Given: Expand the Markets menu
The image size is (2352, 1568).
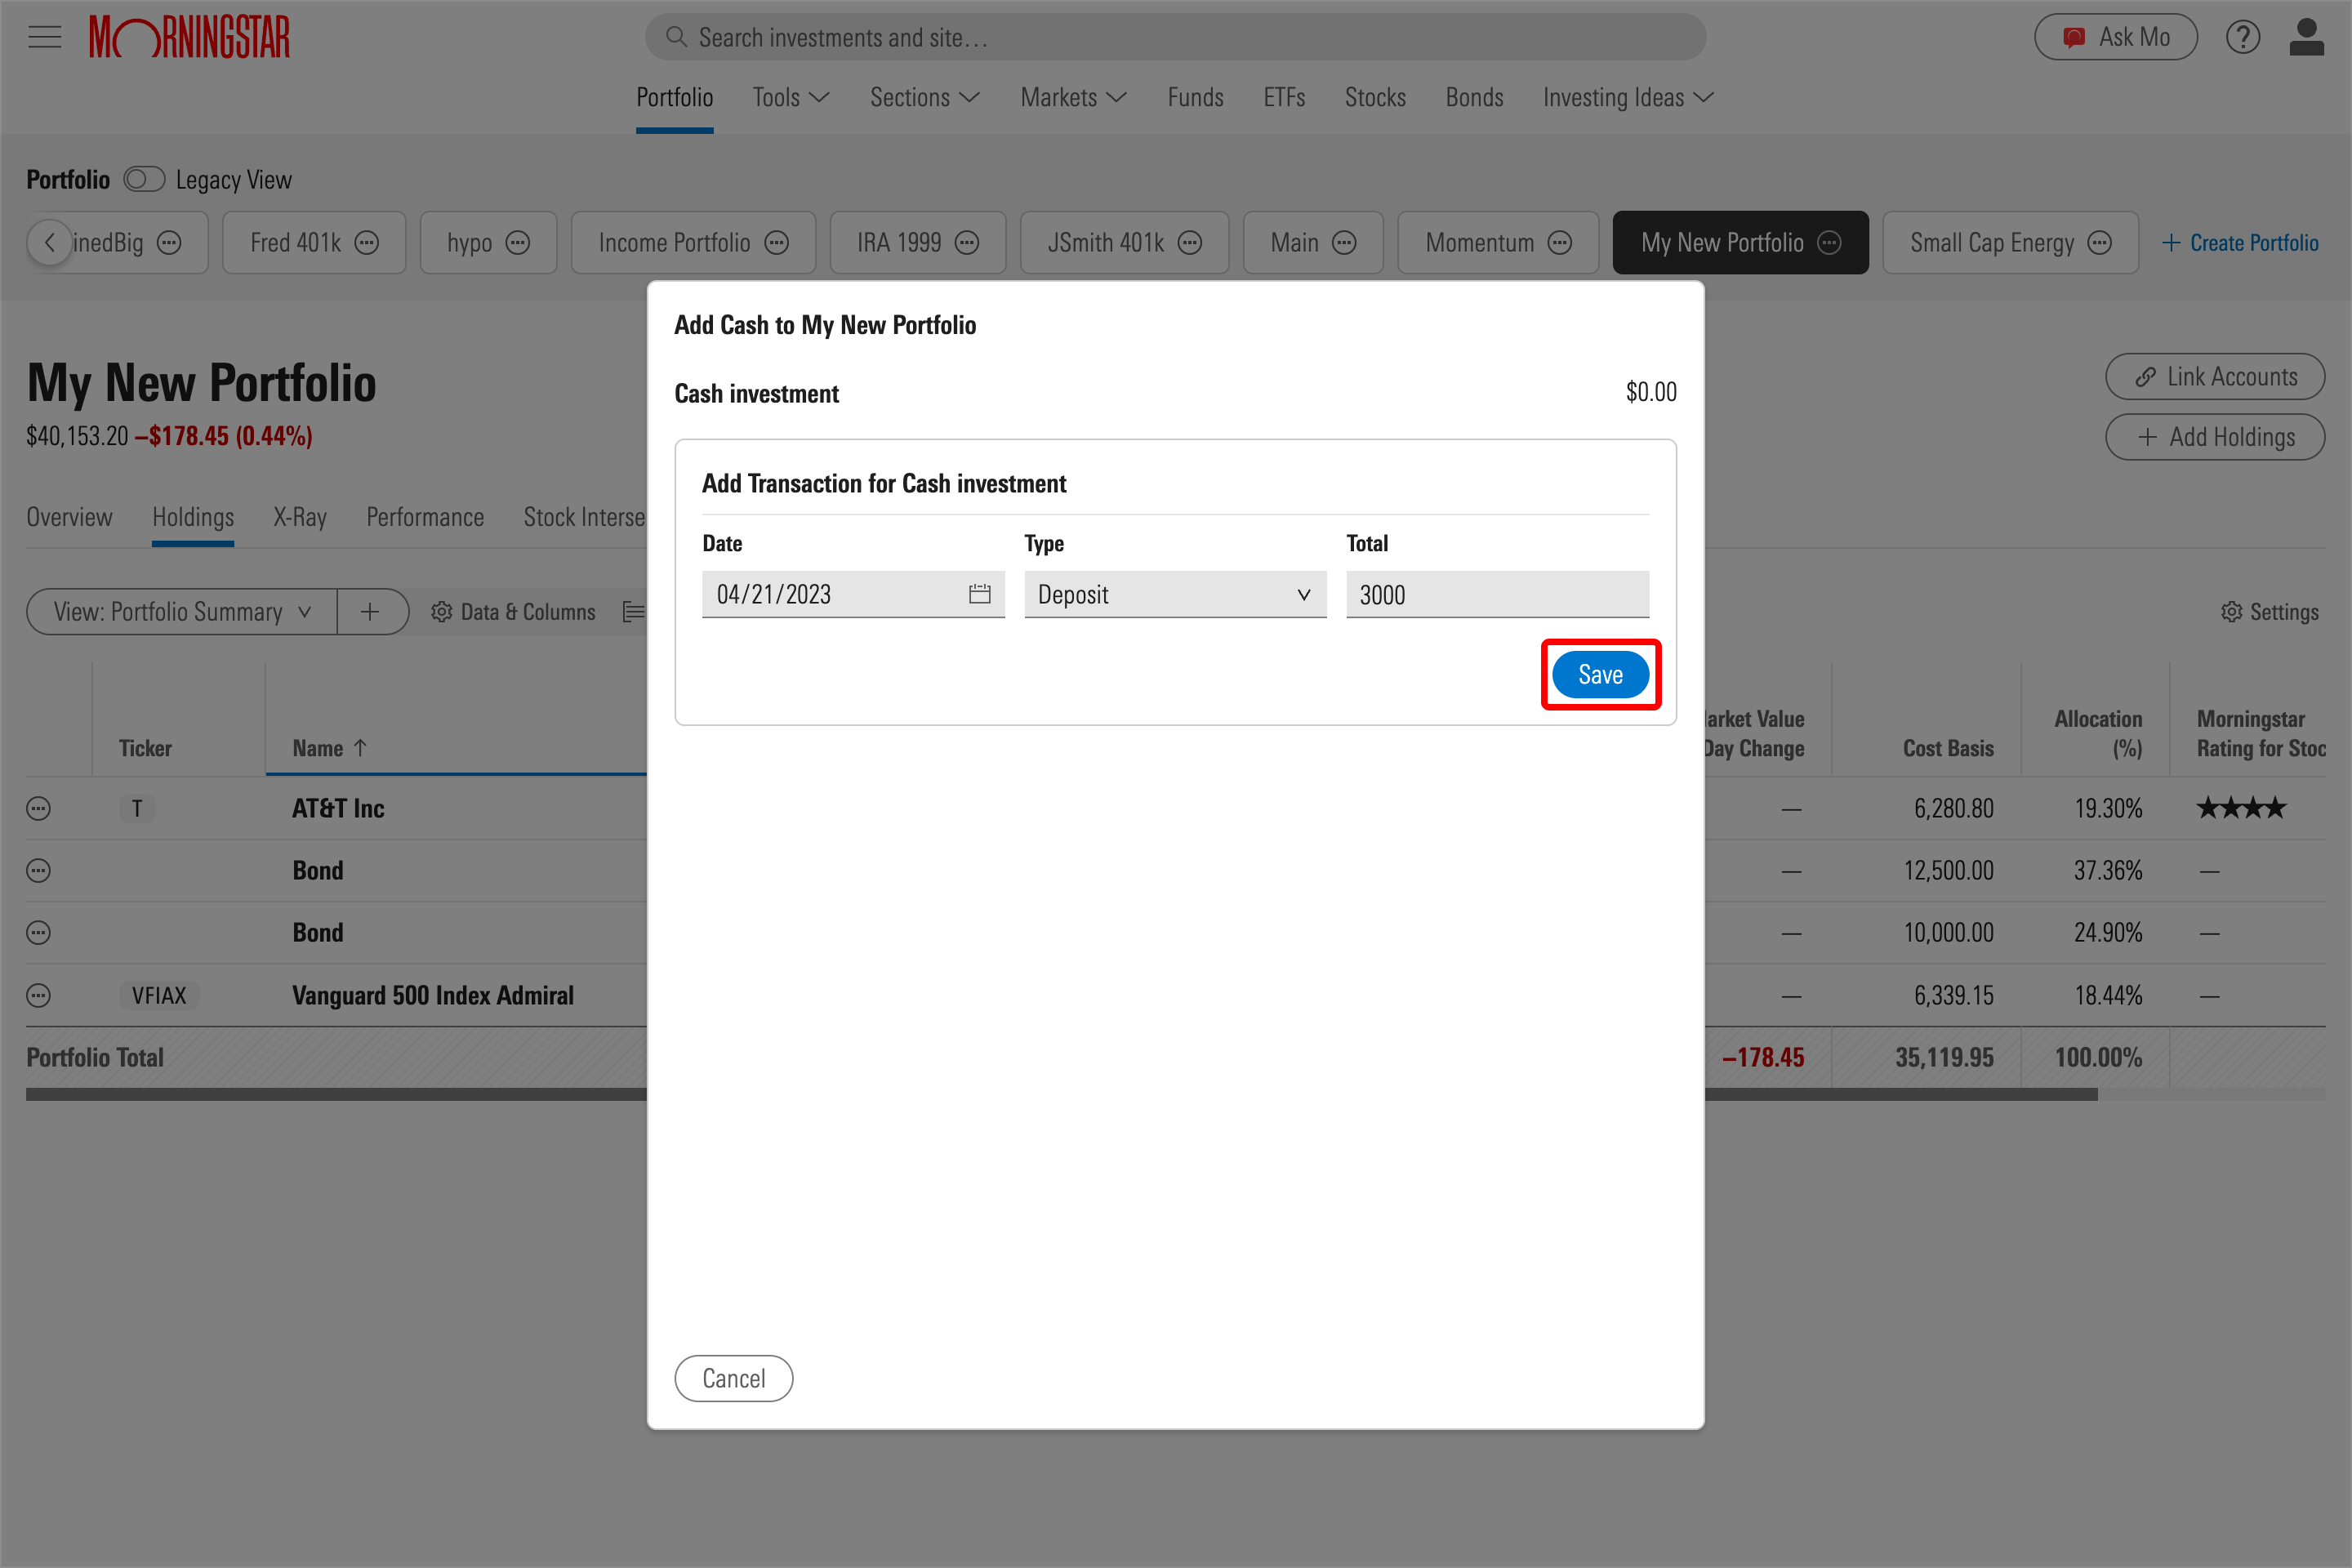Looking at the screenshot, I should tap(1074, 97).
